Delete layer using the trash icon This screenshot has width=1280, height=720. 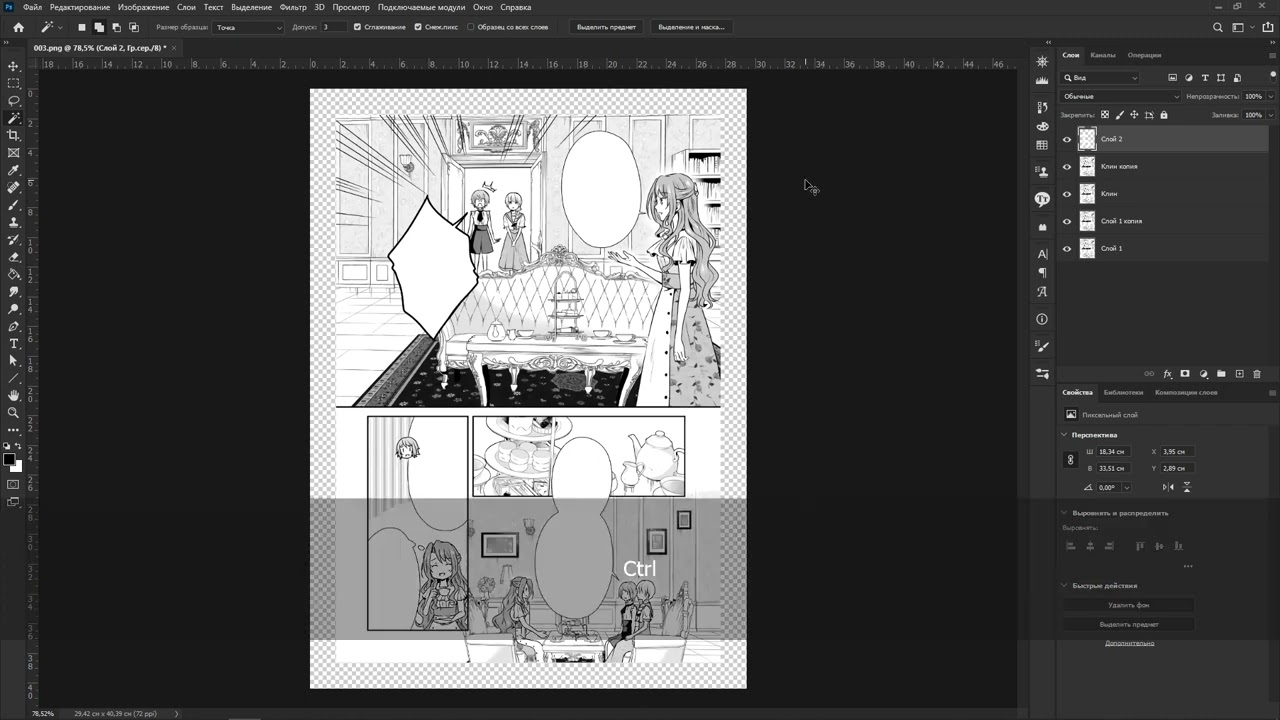(1257, 374)
